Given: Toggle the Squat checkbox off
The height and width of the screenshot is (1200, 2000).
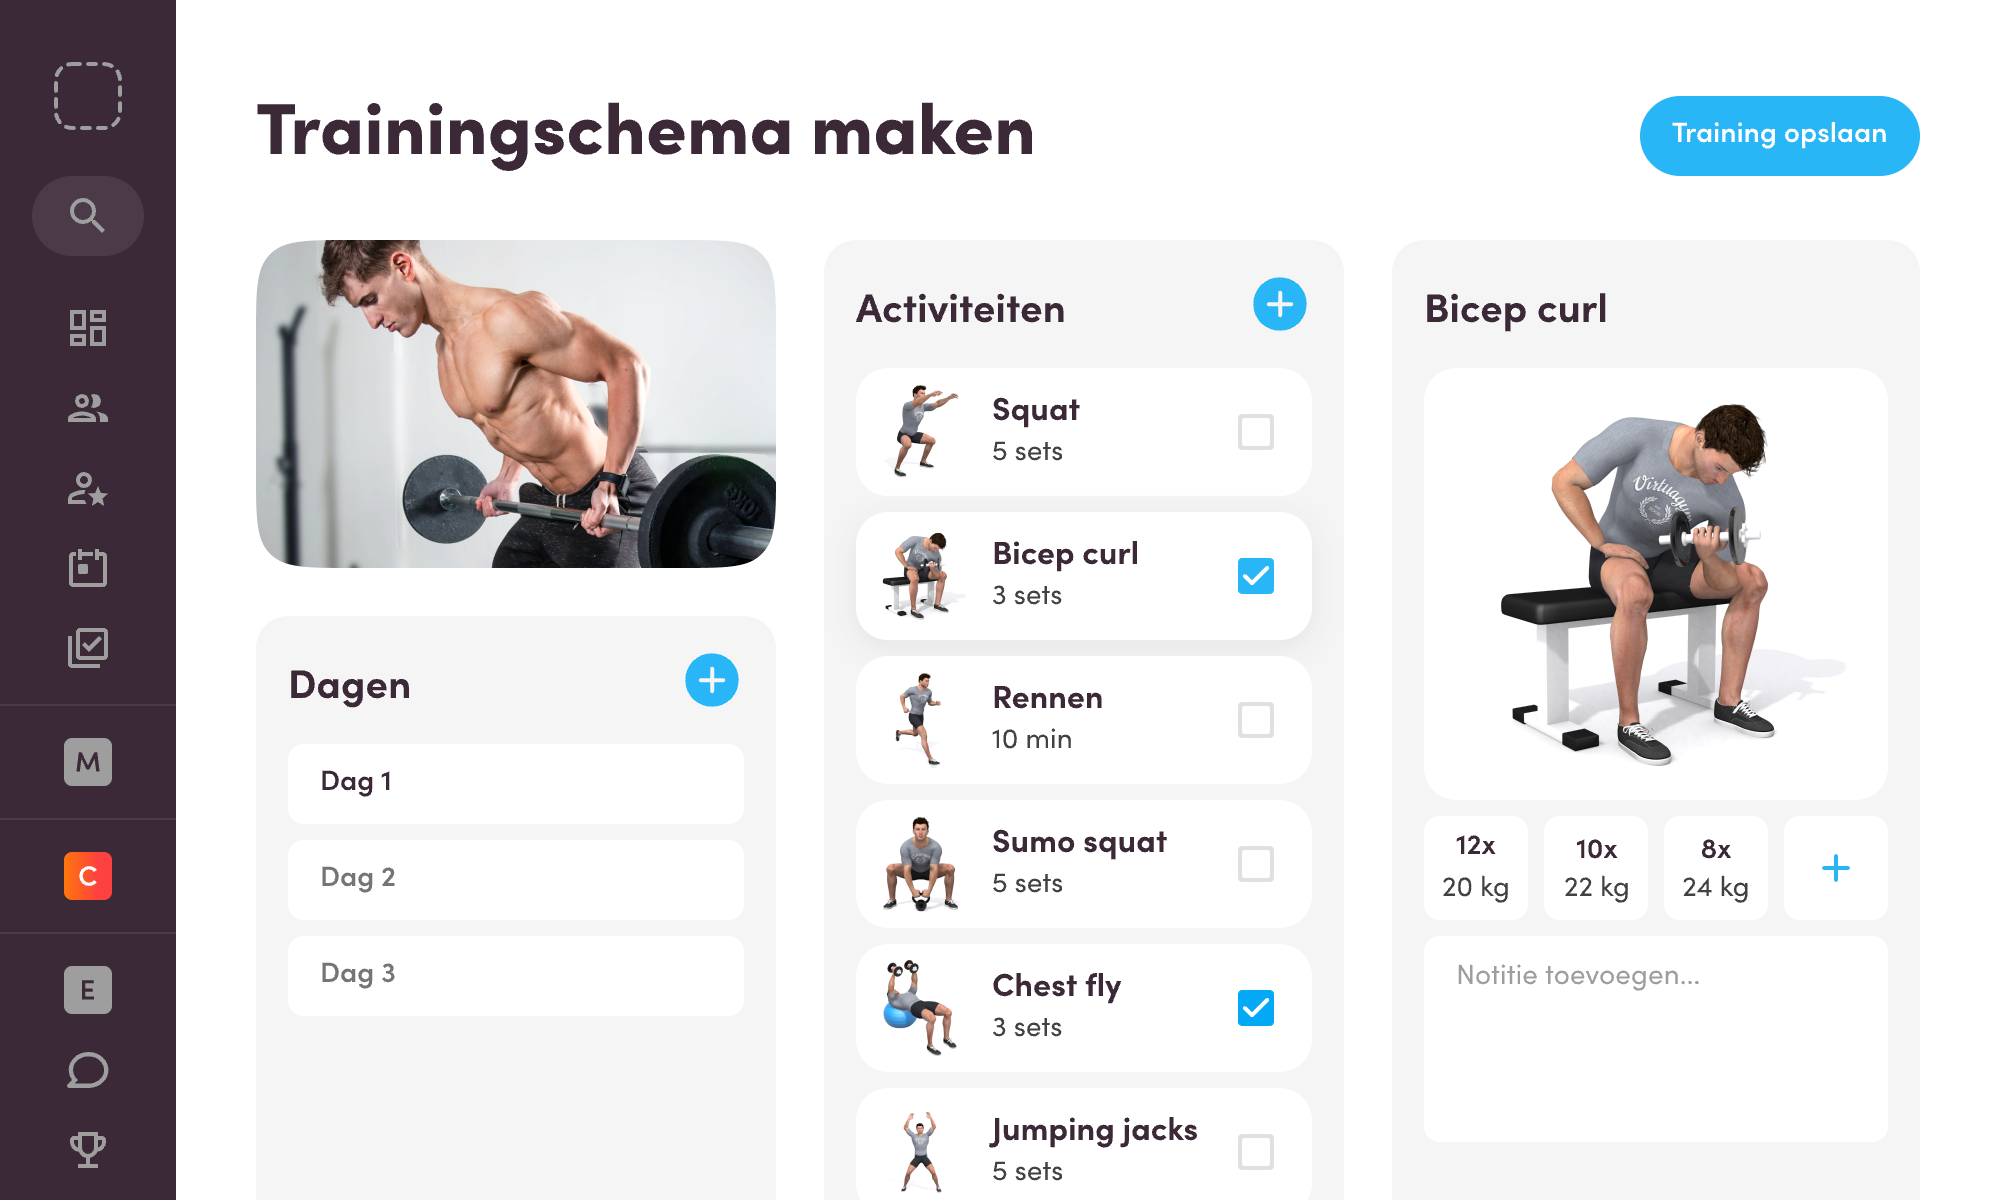Looking at the screenshot, I should [x=1254, y=431].
